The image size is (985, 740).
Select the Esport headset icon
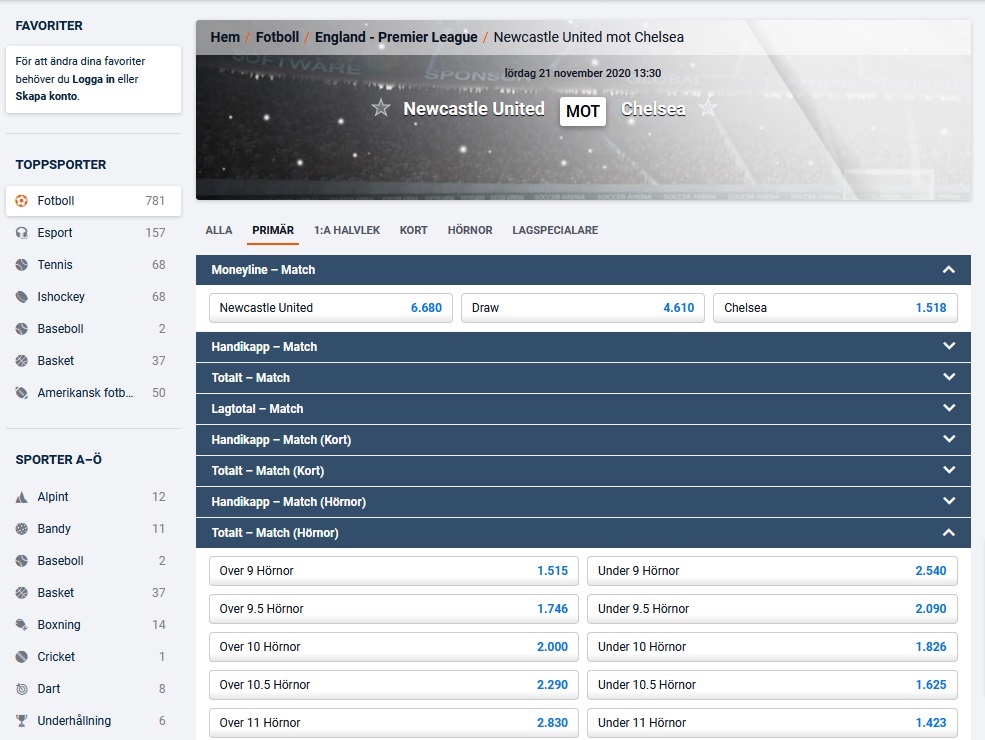(21, 233)
